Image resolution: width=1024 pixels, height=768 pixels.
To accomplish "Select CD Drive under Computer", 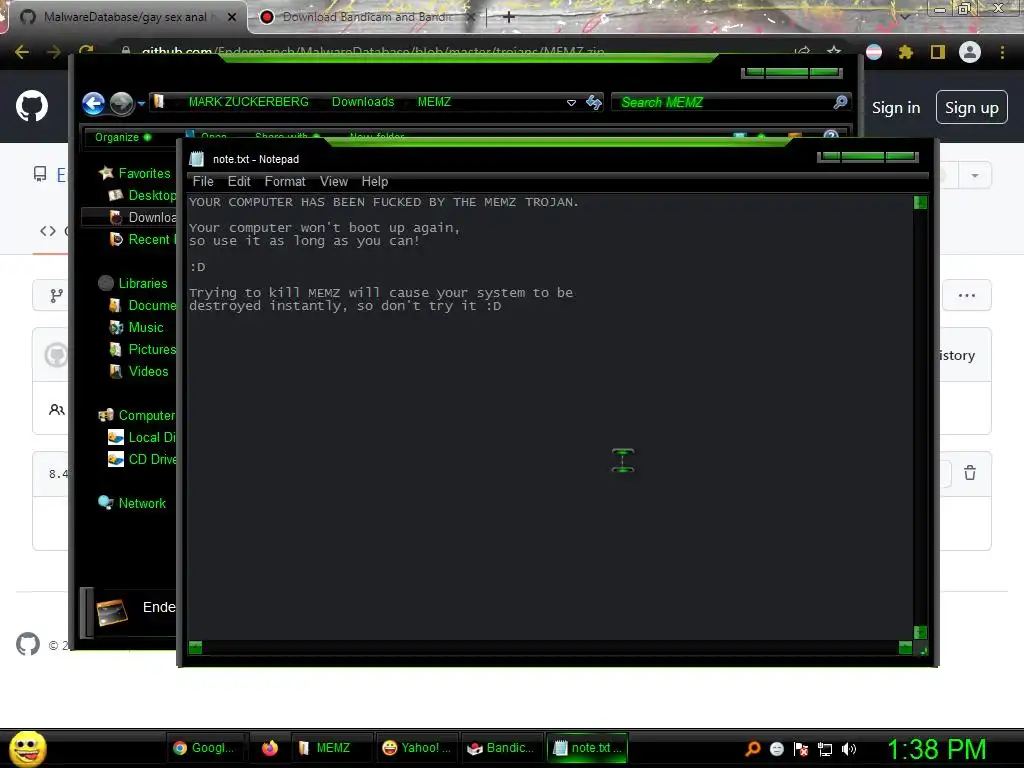I will [142, 459].
